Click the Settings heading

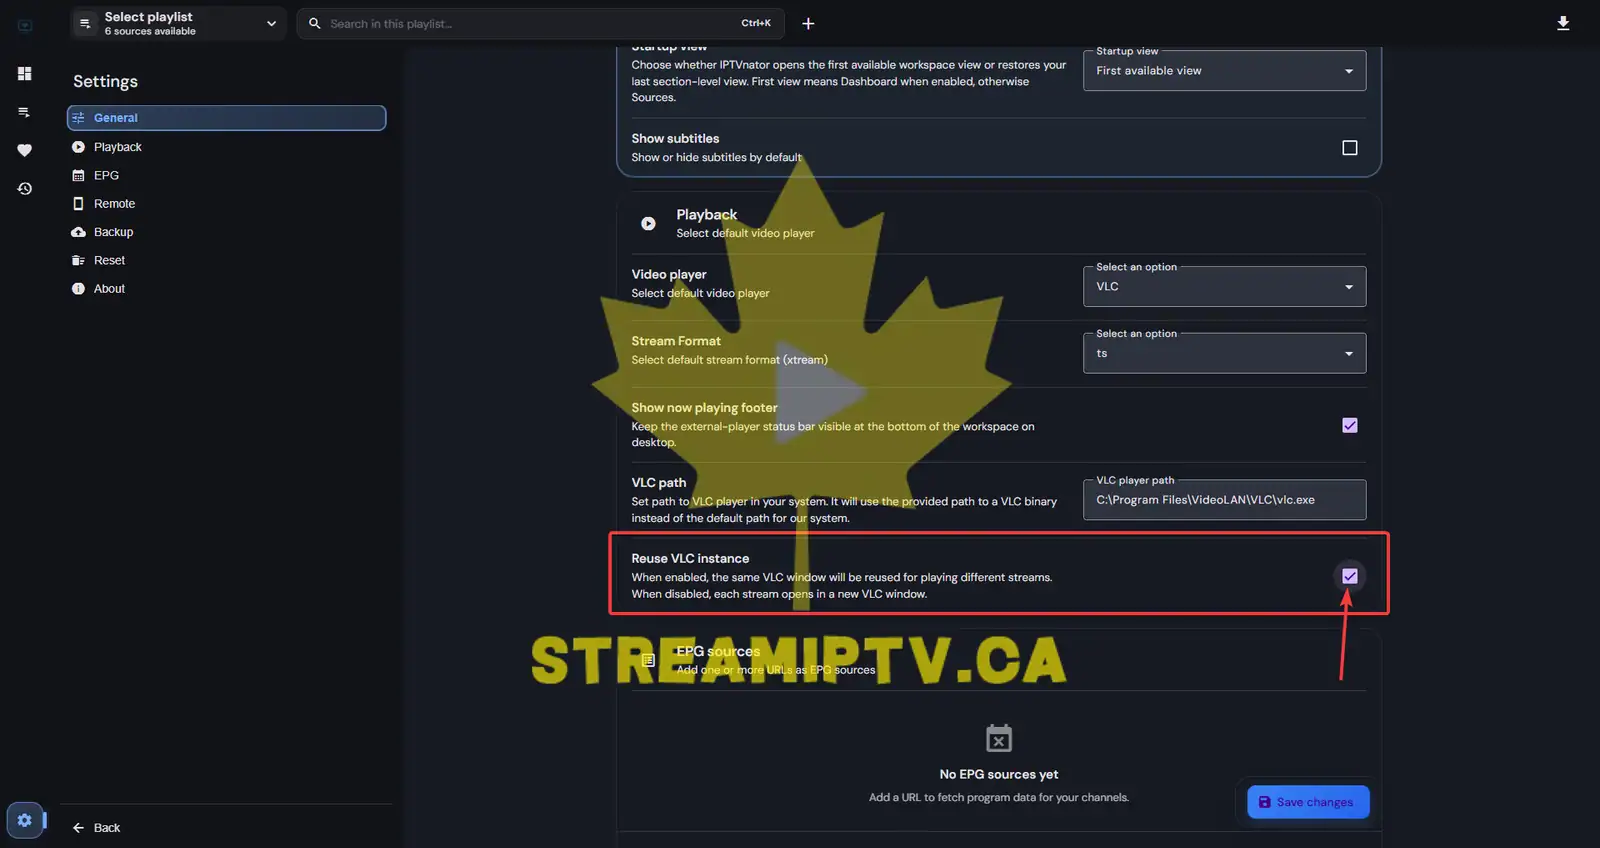pyautogui.click(x=105, y=81)
